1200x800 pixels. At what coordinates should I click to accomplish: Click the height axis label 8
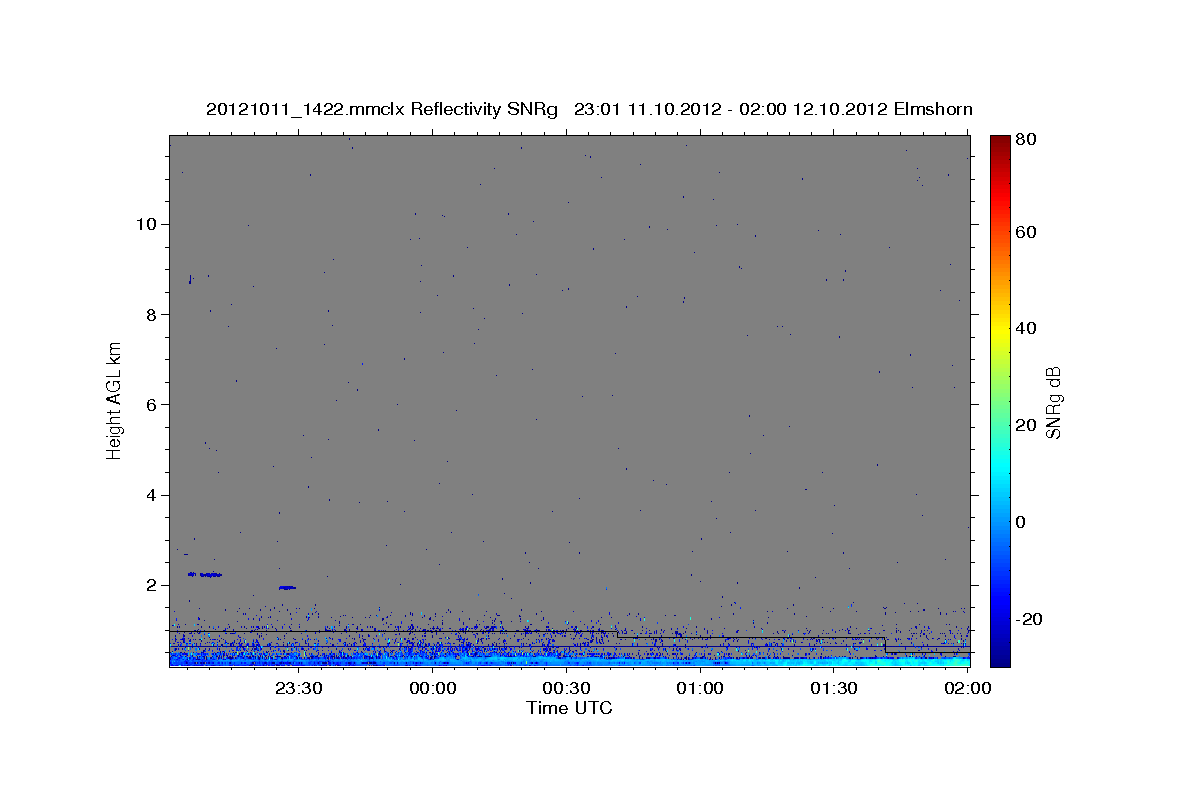pos(152,314)
